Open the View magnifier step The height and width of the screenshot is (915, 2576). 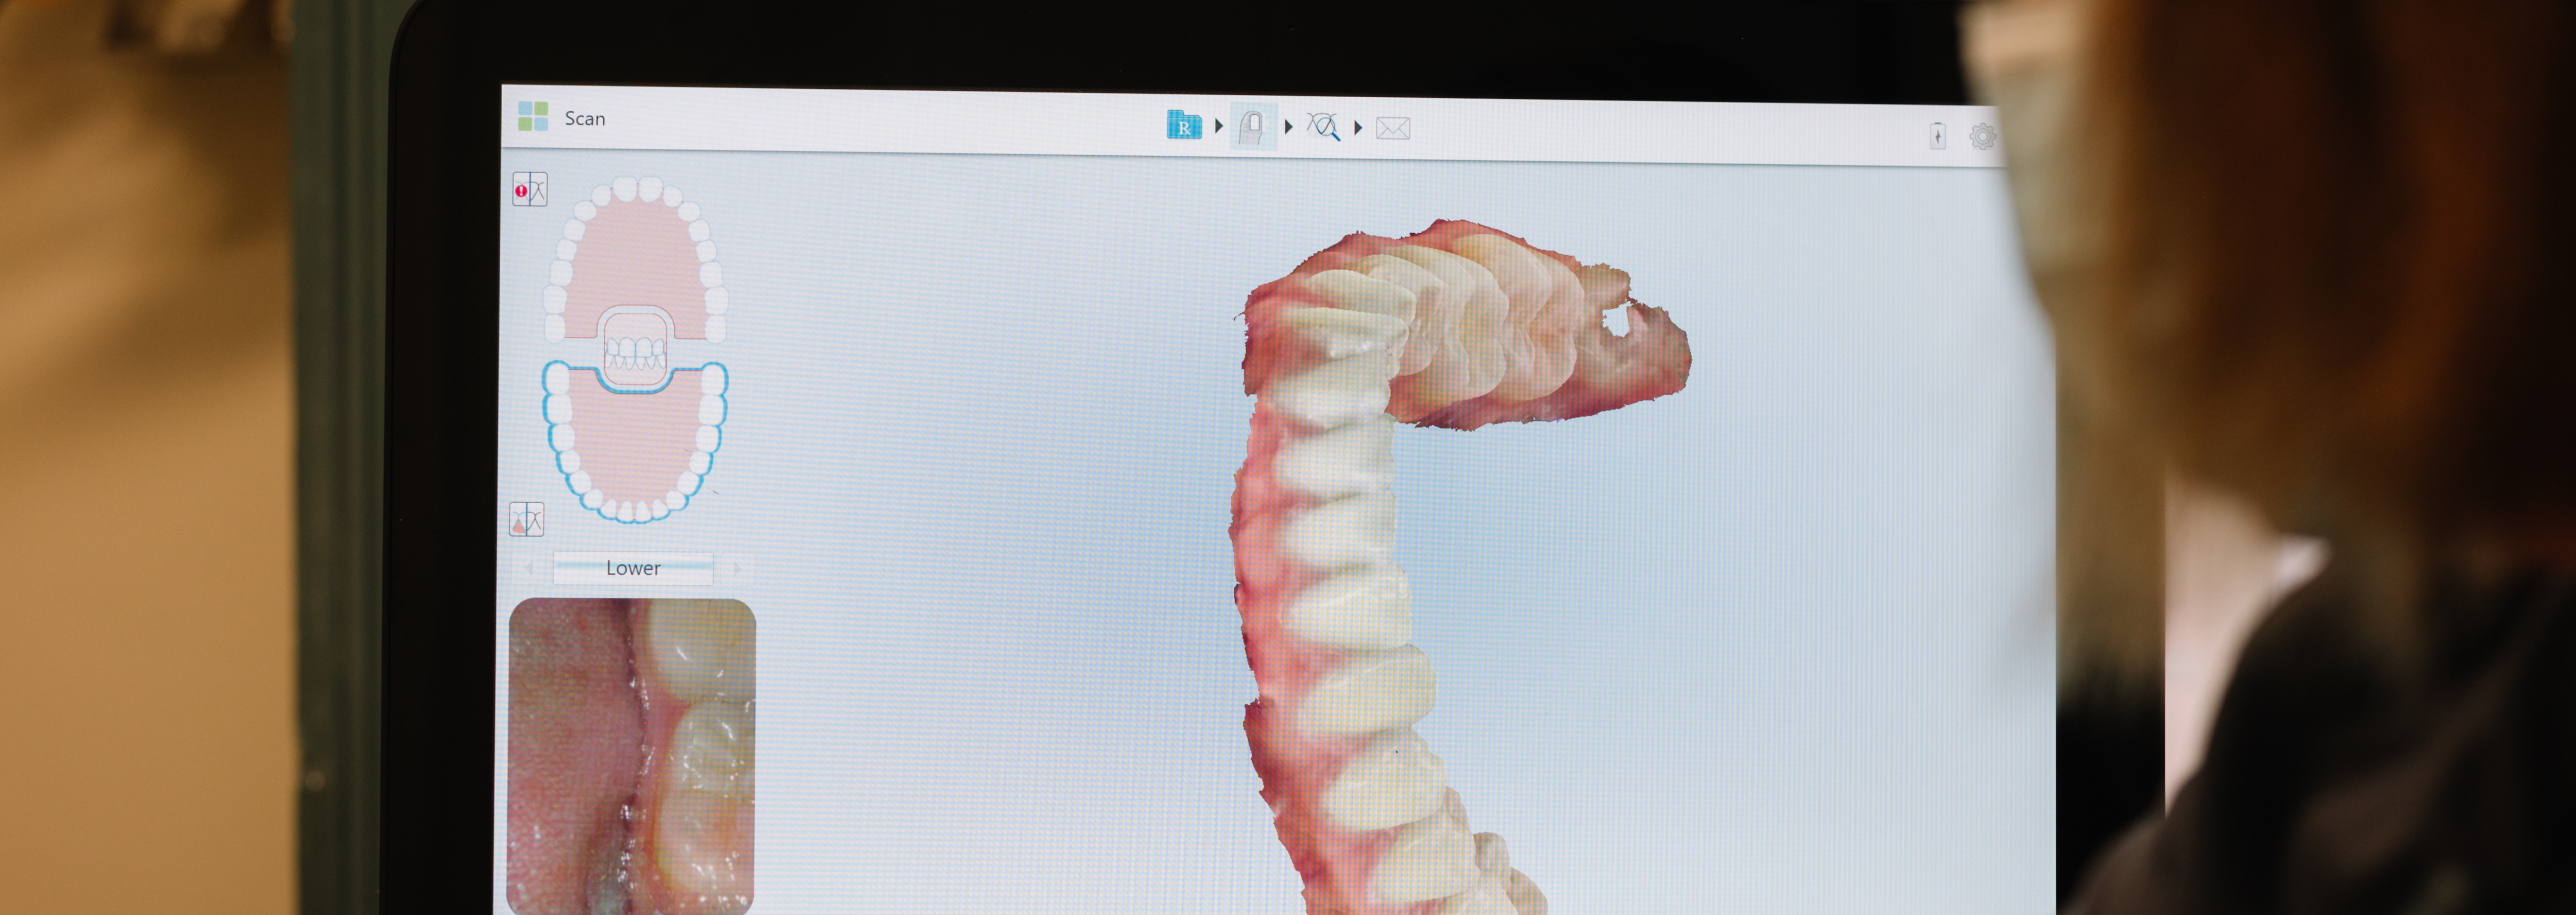1323,127
